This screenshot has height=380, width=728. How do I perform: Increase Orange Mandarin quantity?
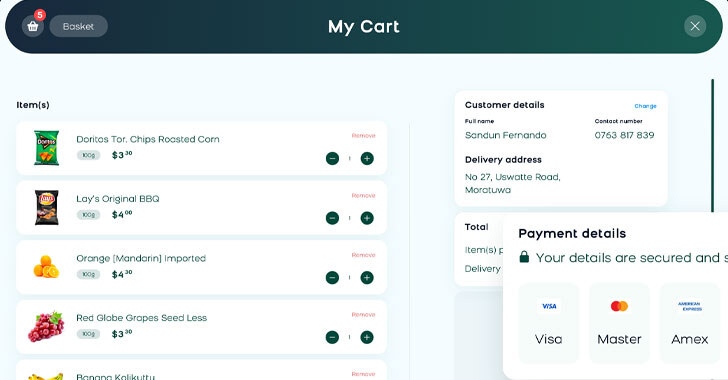point(367,277)
